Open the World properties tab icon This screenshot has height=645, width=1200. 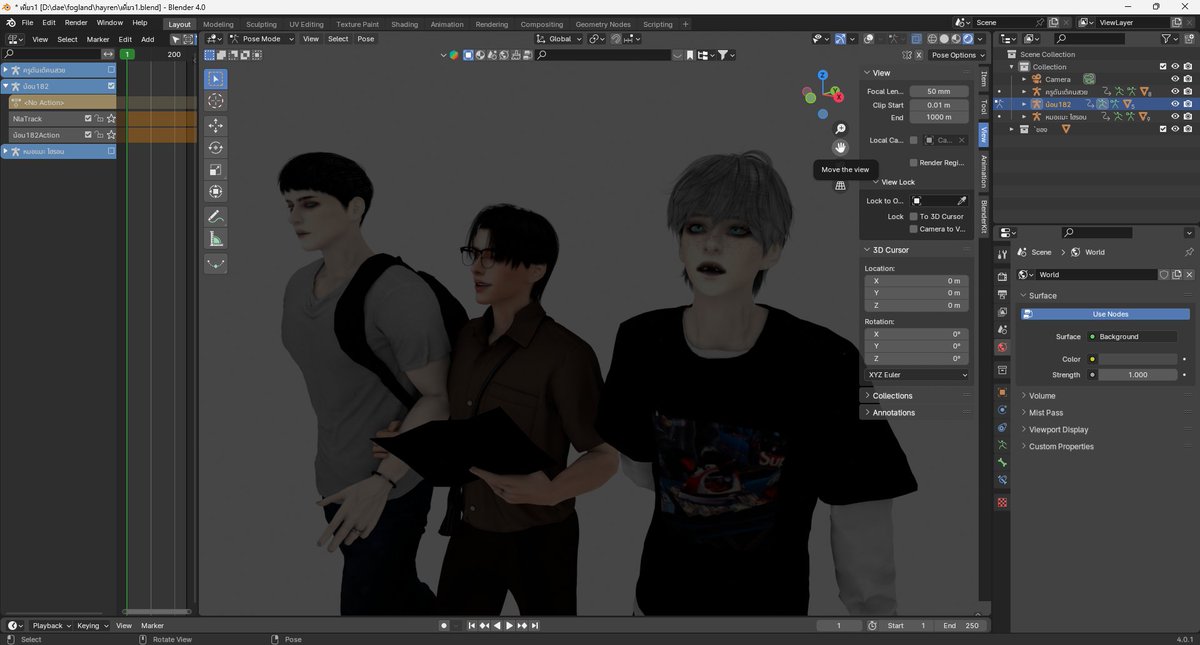click(1002, 347)
